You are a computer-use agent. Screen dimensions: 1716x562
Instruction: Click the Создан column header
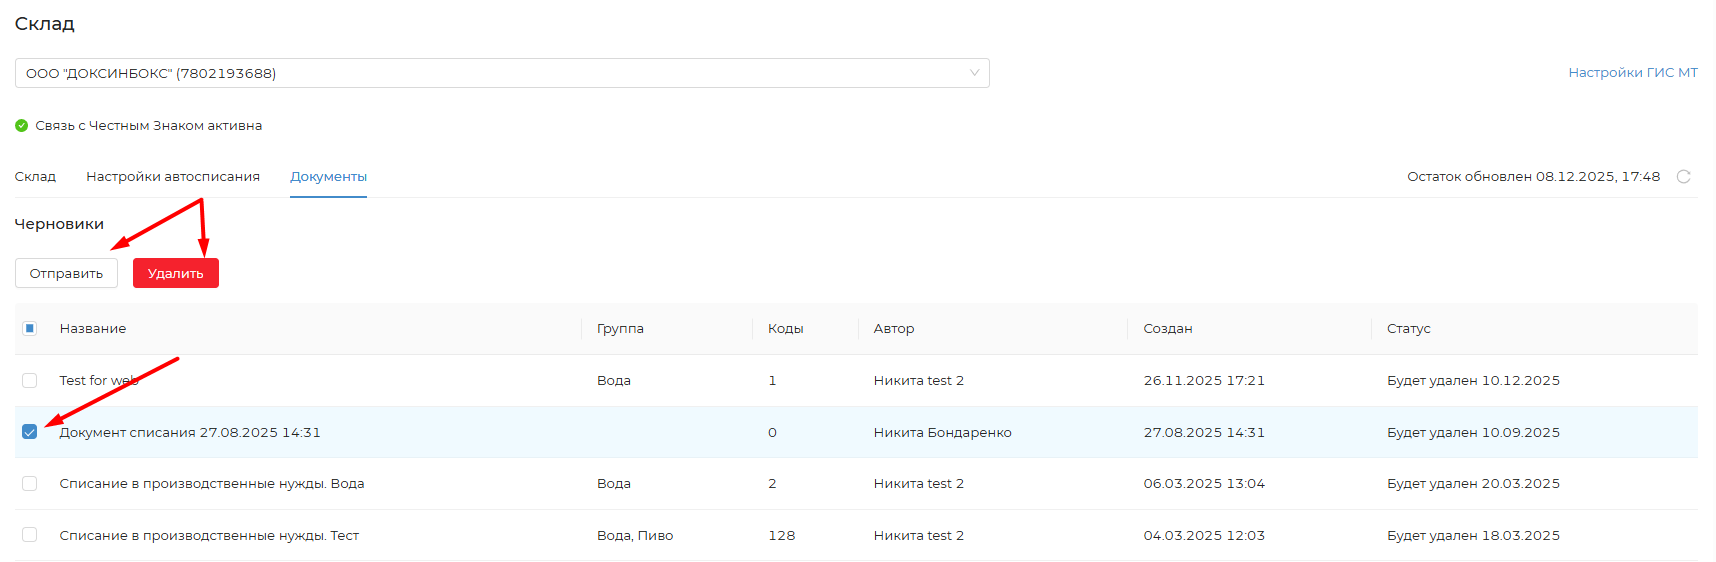(1167, 329)
